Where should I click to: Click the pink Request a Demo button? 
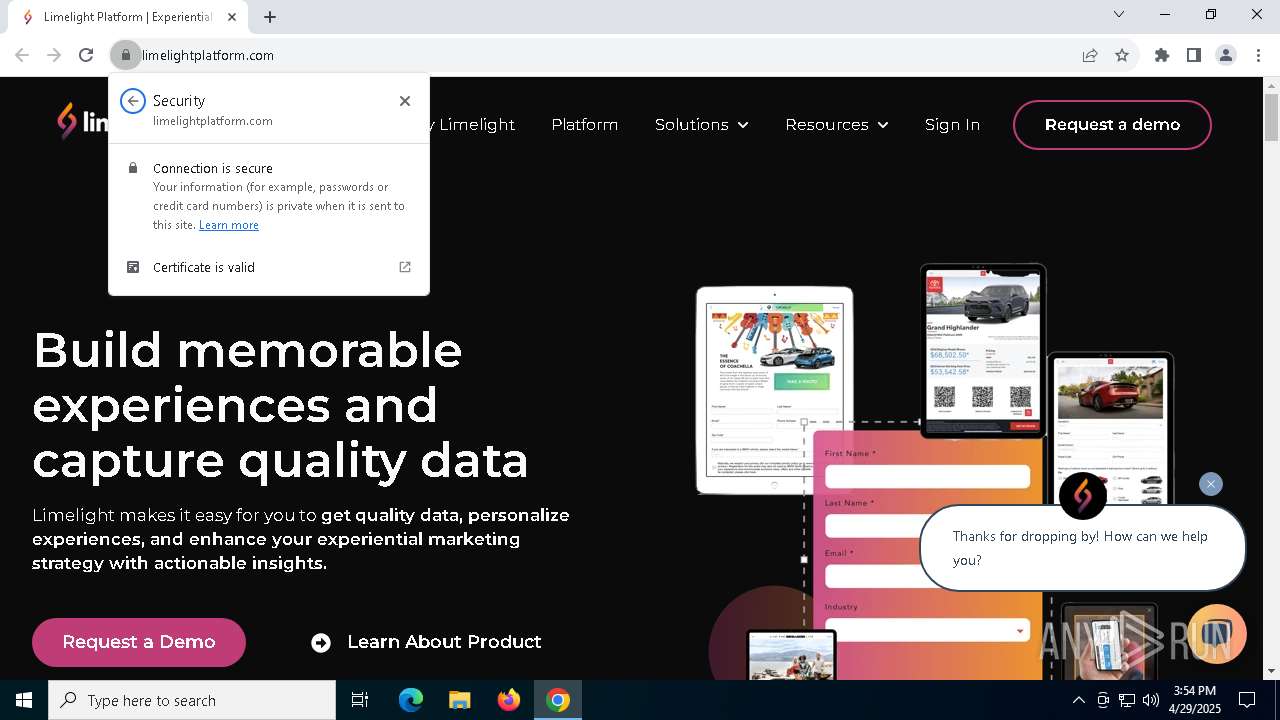point(139,642)
